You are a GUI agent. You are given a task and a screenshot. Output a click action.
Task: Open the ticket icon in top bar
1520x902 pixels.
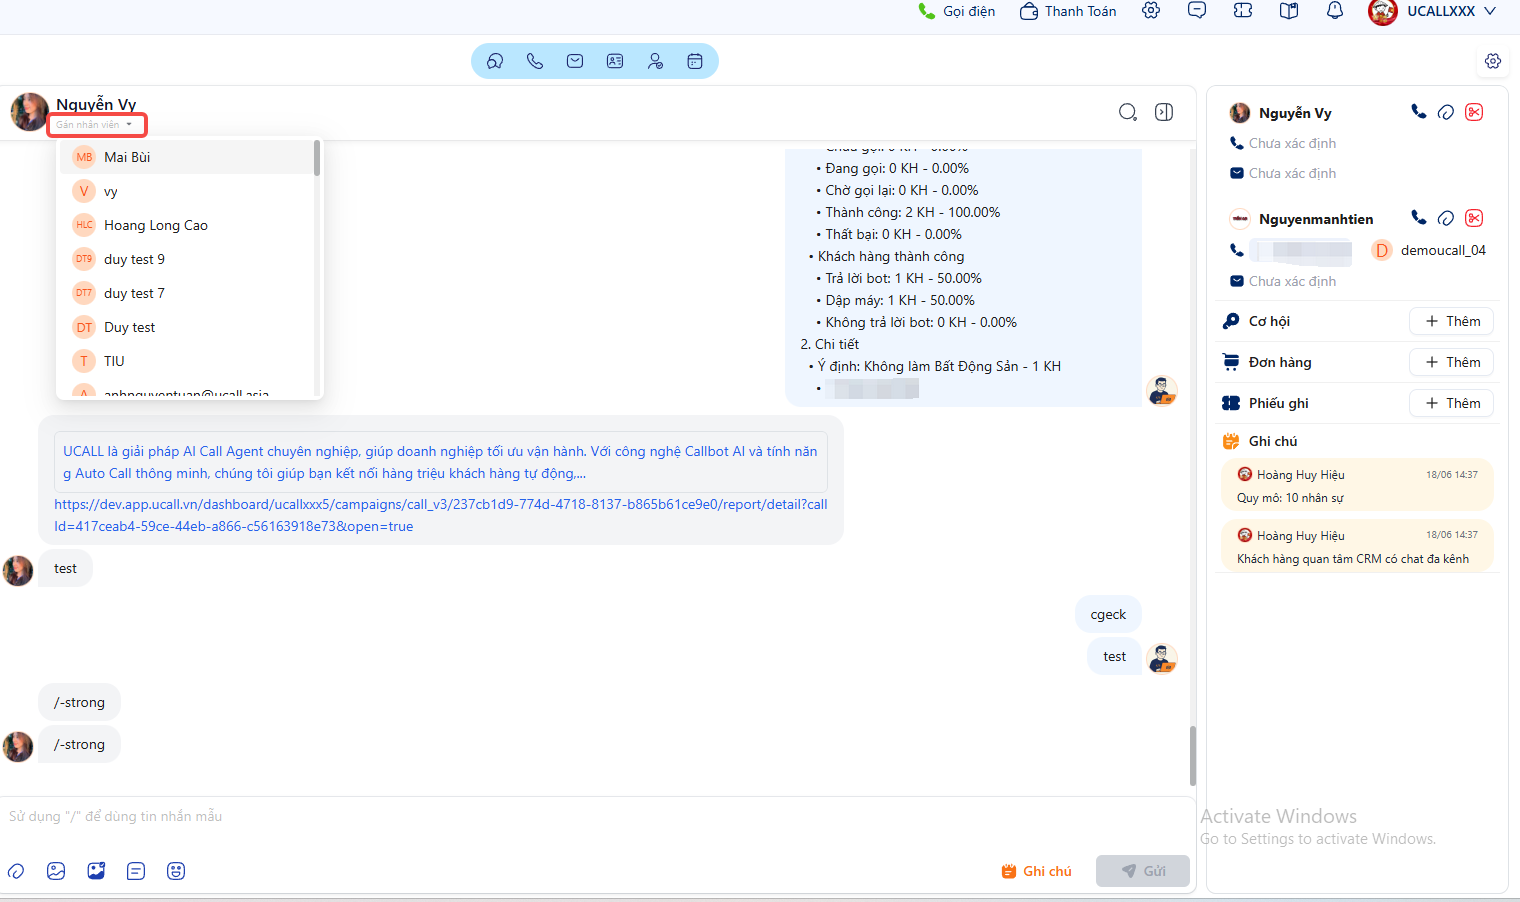(x=1243, y=11)
